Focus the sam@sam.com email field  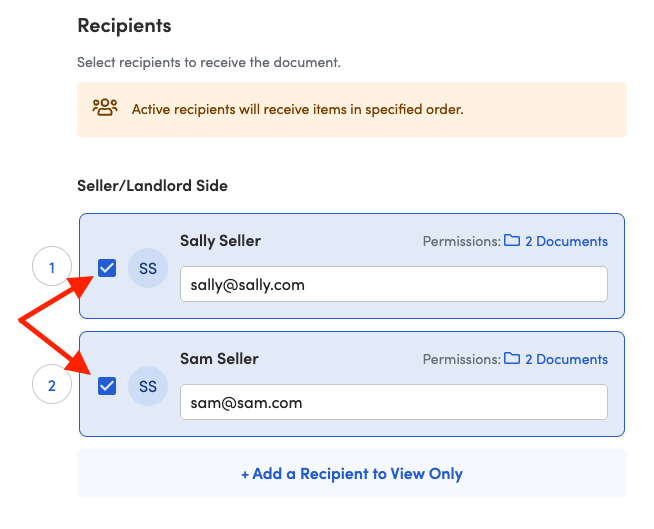point(394,402)
